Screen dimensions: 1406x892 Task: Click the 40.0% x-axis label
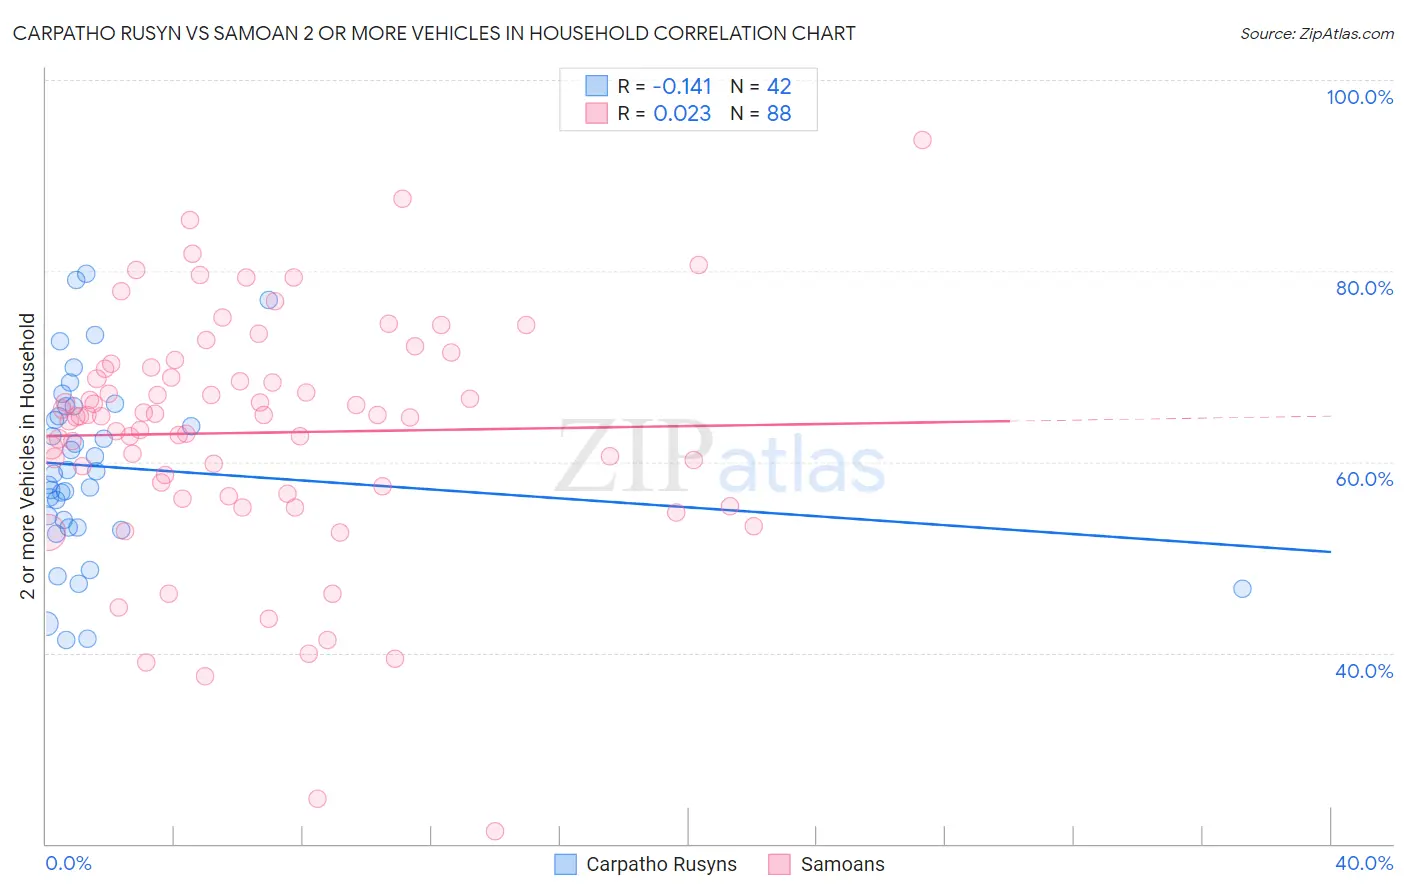pyautogui.click(x=1364, y=863)
